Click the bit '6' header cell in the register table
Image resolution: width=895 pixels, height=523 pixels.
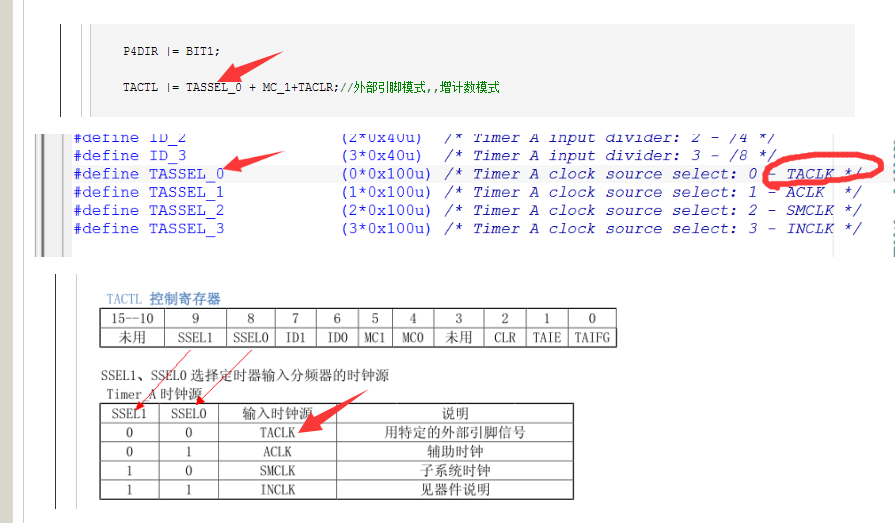pos(337,319)
